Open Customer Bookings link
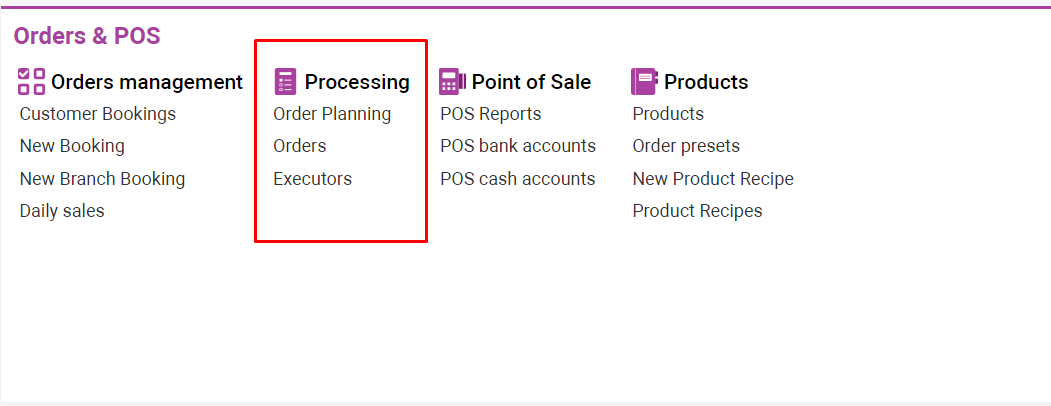 (98, 114)
